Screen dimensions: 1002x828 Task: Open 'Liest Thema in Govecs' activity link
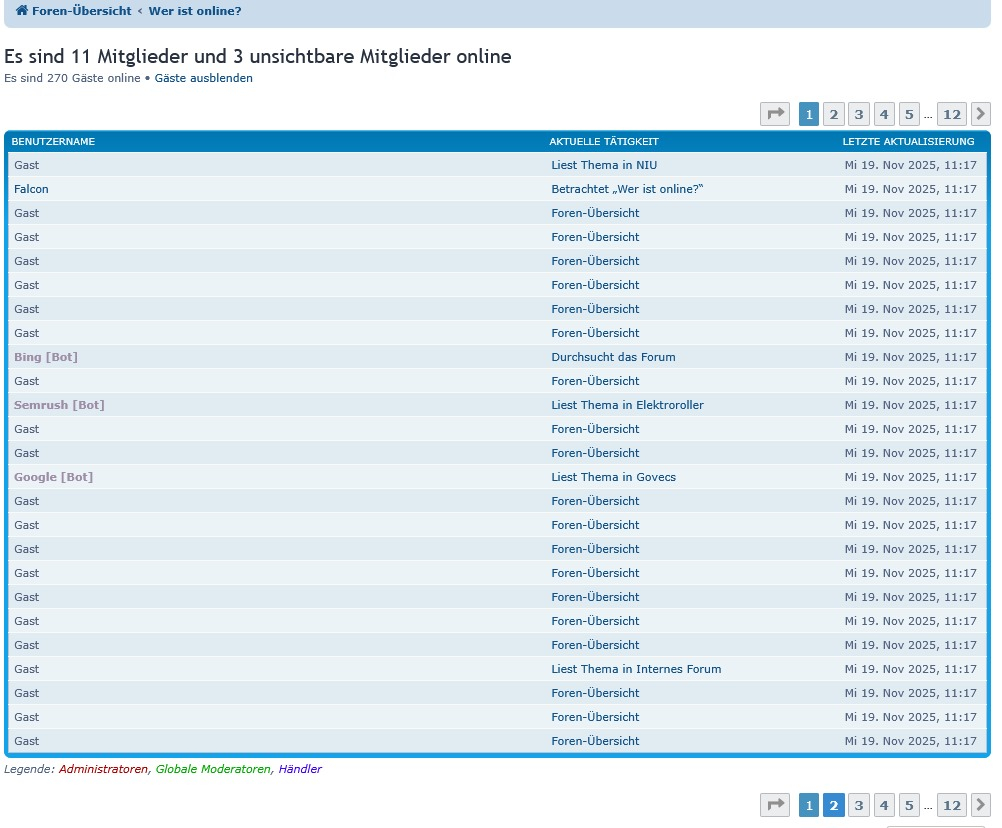pos(613,477)
